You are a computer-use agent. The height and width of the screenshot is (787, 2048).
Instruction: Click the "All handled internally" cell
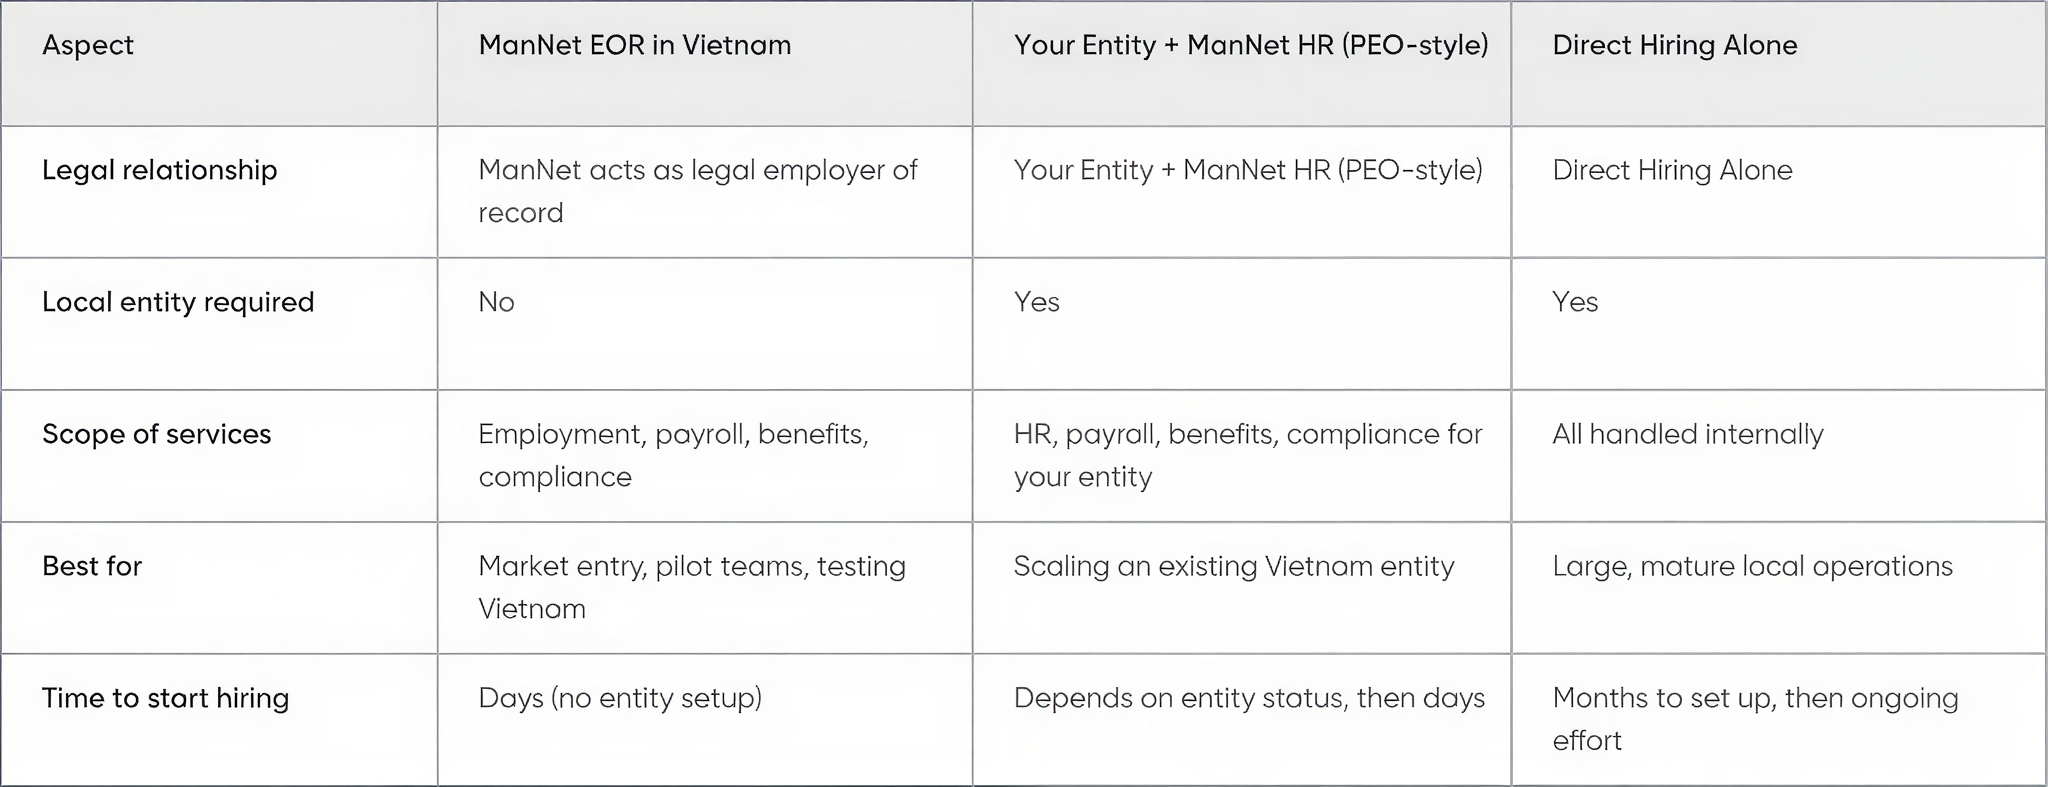(1687, 434)
